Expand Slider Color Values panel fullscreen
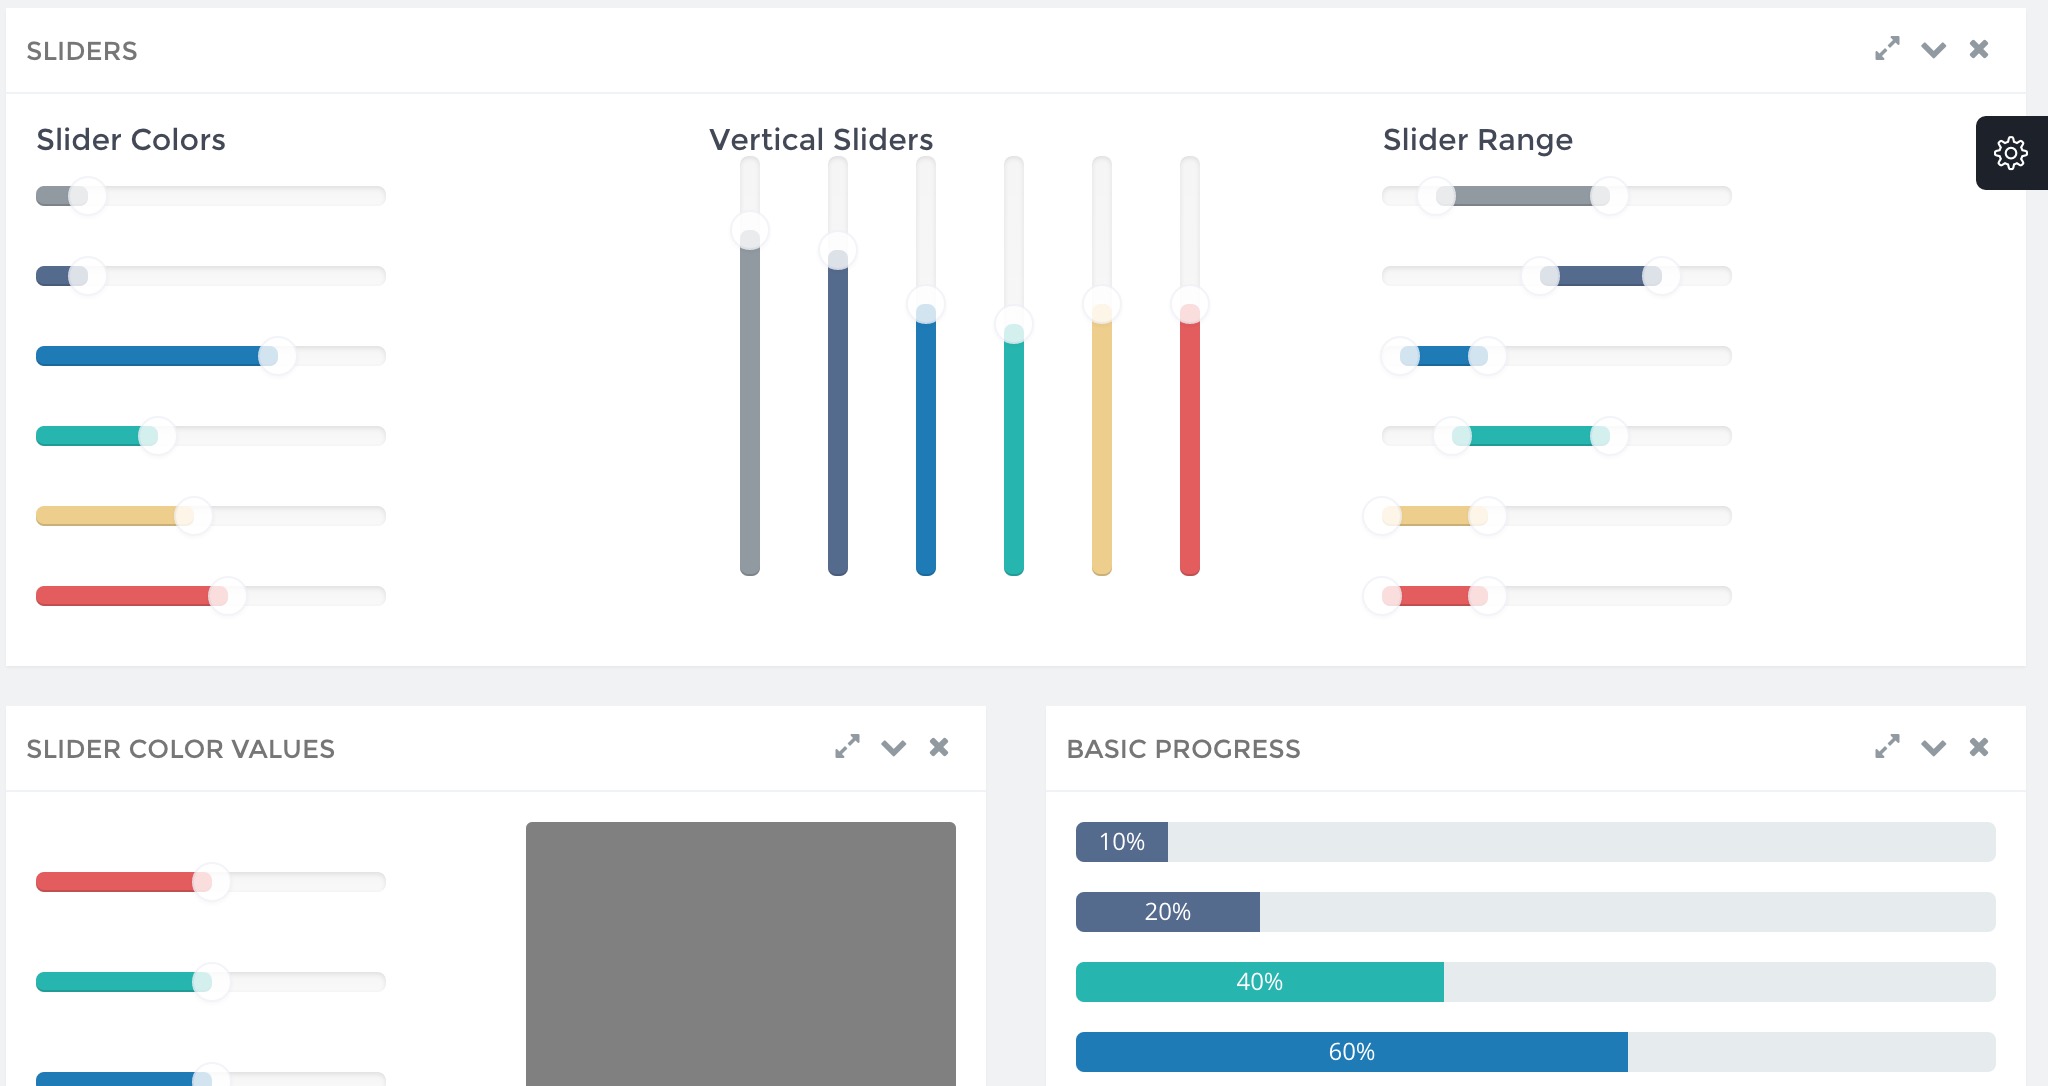 (x=847, y=747)
